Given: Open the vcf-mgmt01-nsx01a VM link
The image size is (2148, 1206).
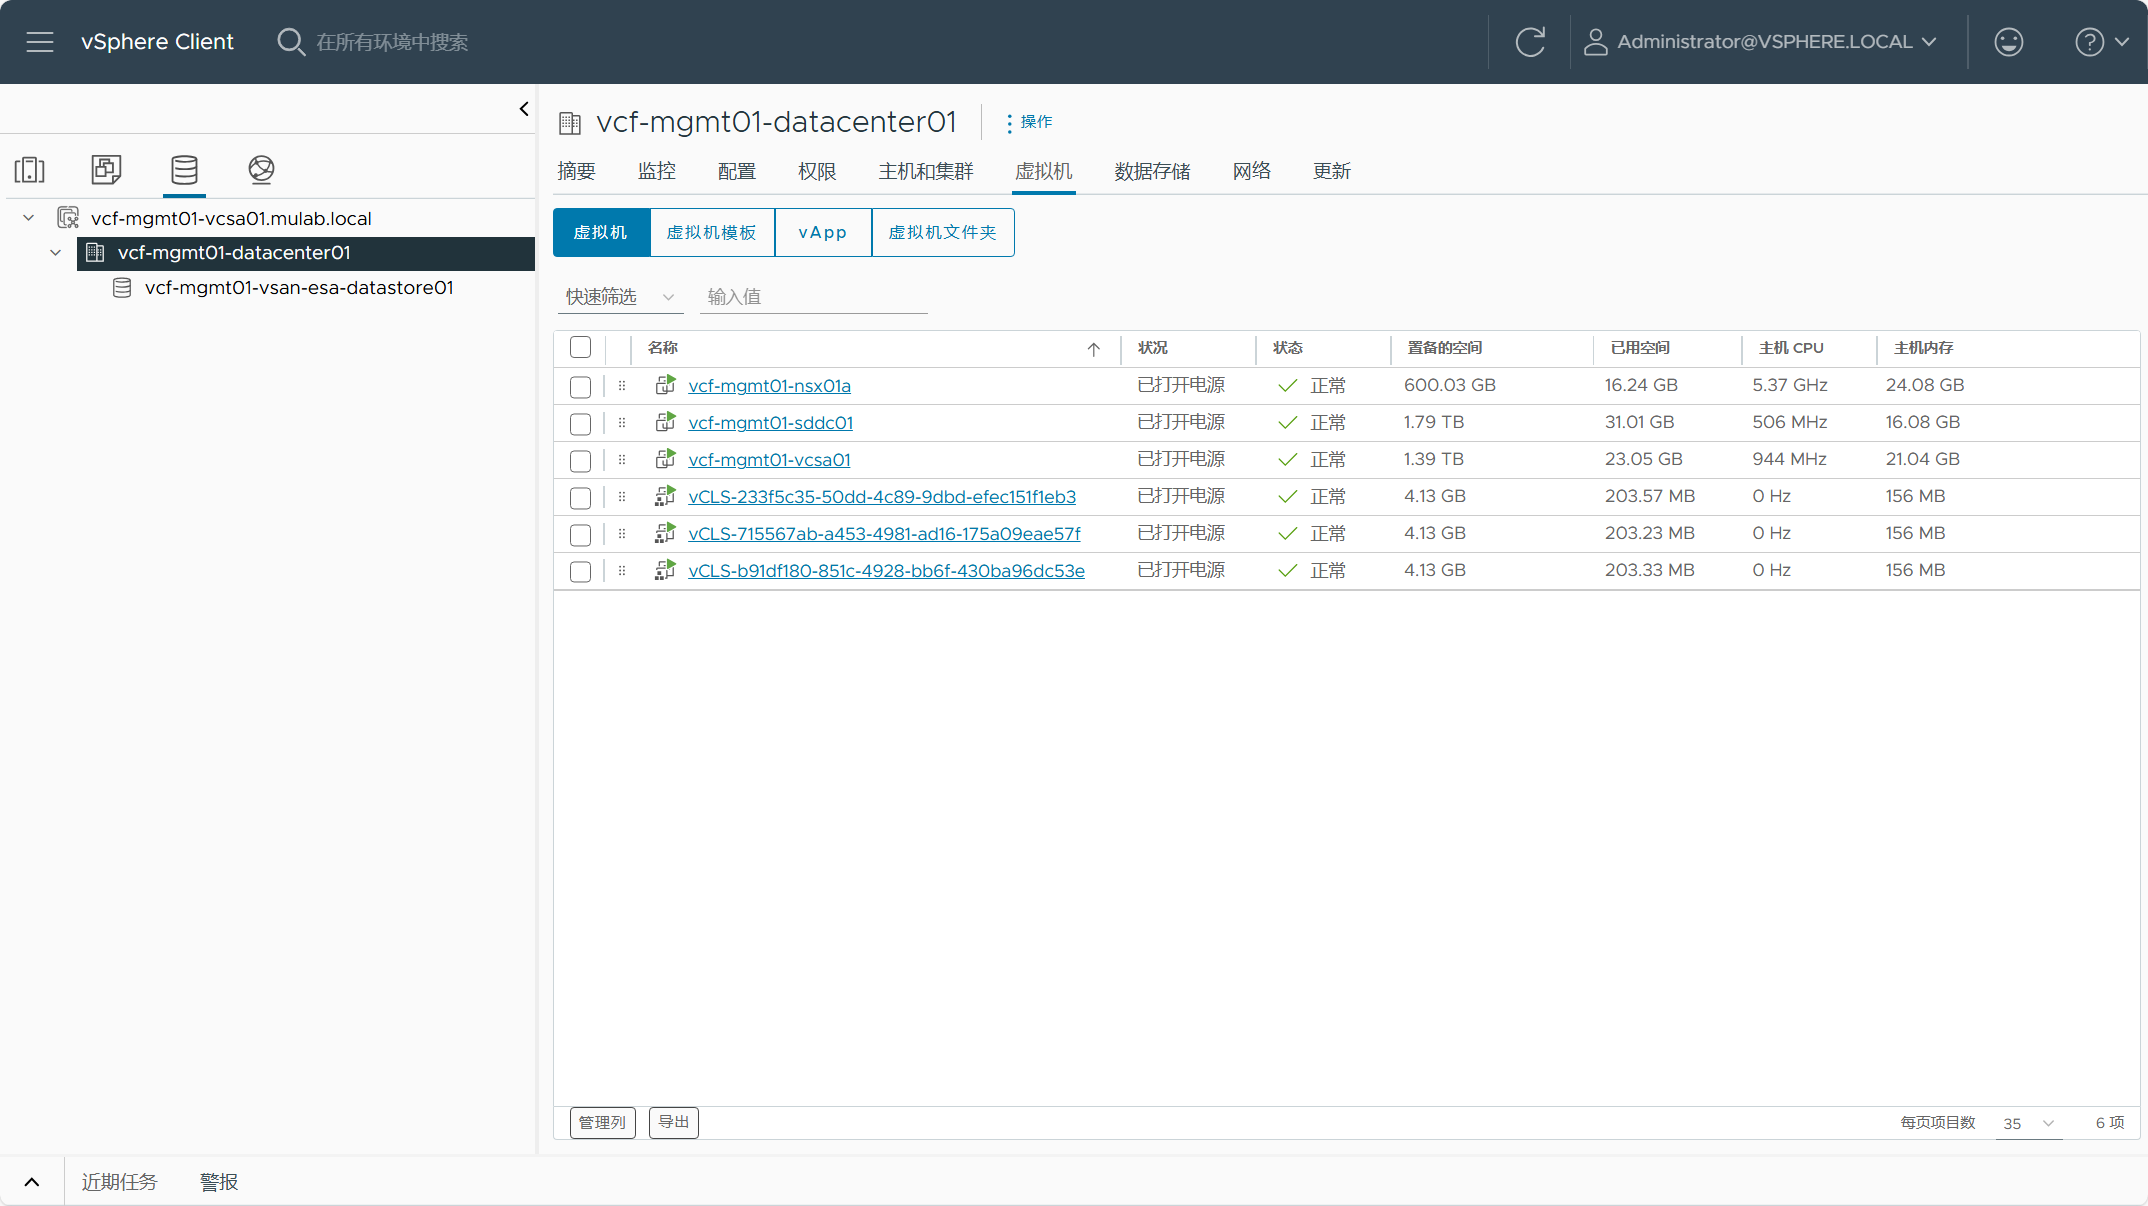Looking at the screenshot, I should coord(769,386).
